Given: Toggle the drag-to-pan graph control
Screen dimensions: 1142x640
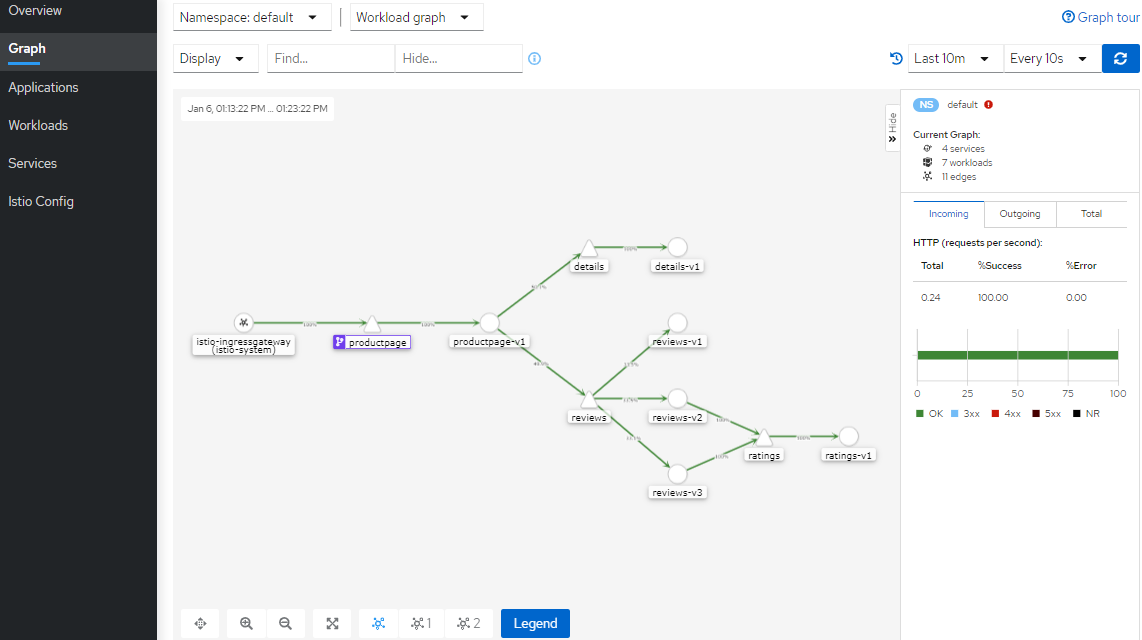Looking at the screenshot, I should (x=200, y=623).
